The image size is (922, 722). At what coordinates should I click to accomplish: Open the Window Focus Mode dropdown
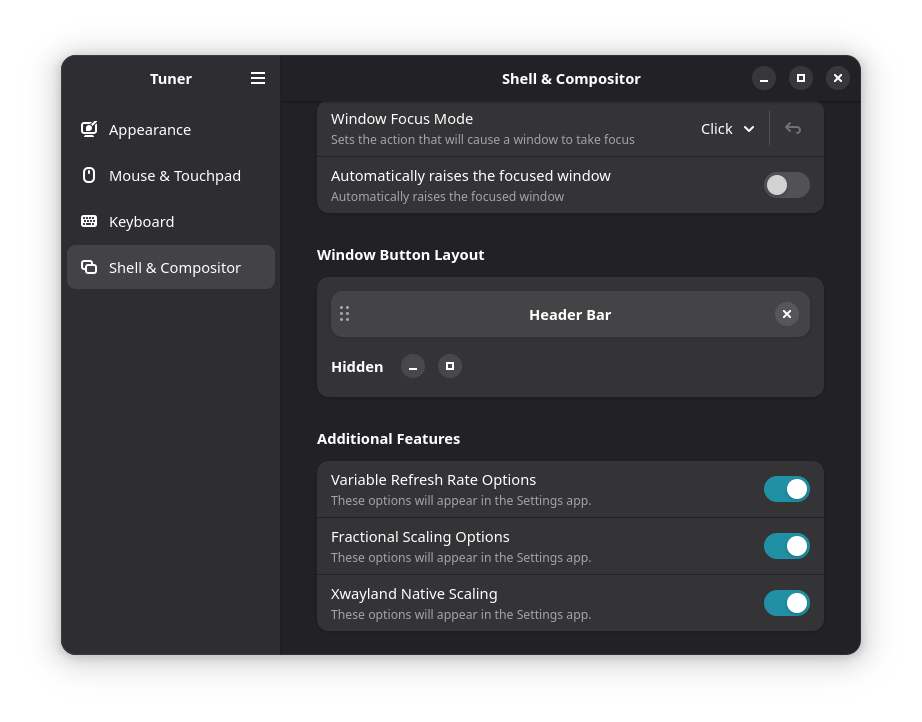pos(725,128)
